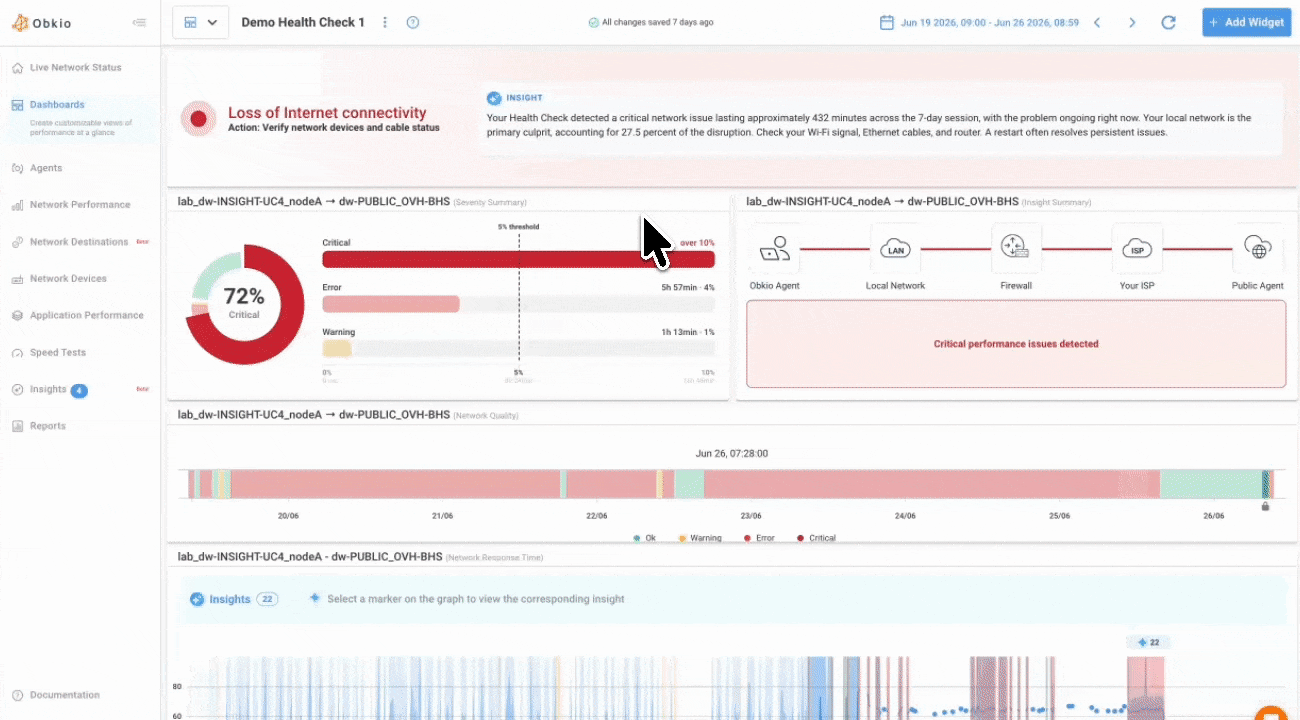Click the help question mark icon
Viewport: 1300px width, 720px height.
[x=413, y=22]
